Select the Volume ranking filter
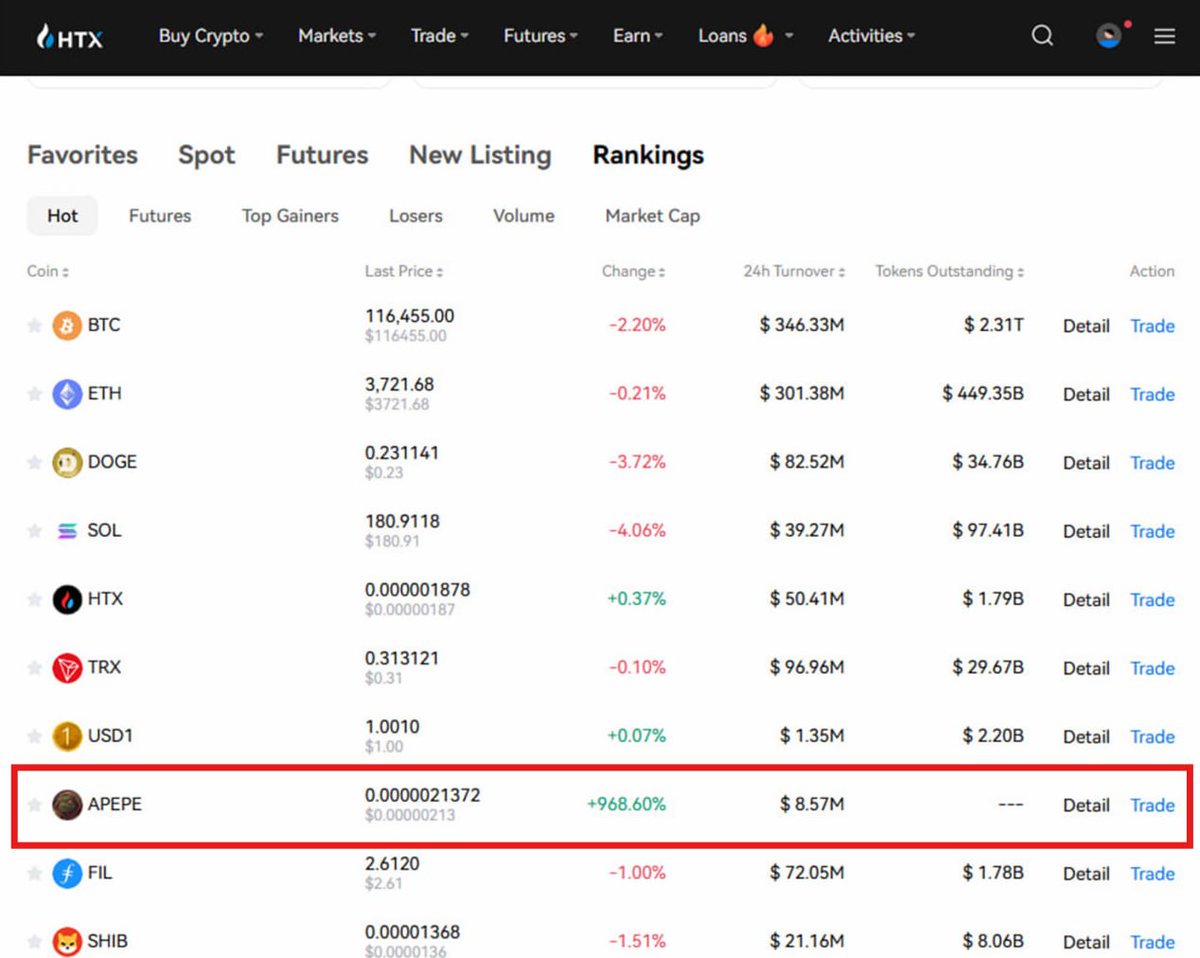 pyautogui.click(x=523, y=216)
